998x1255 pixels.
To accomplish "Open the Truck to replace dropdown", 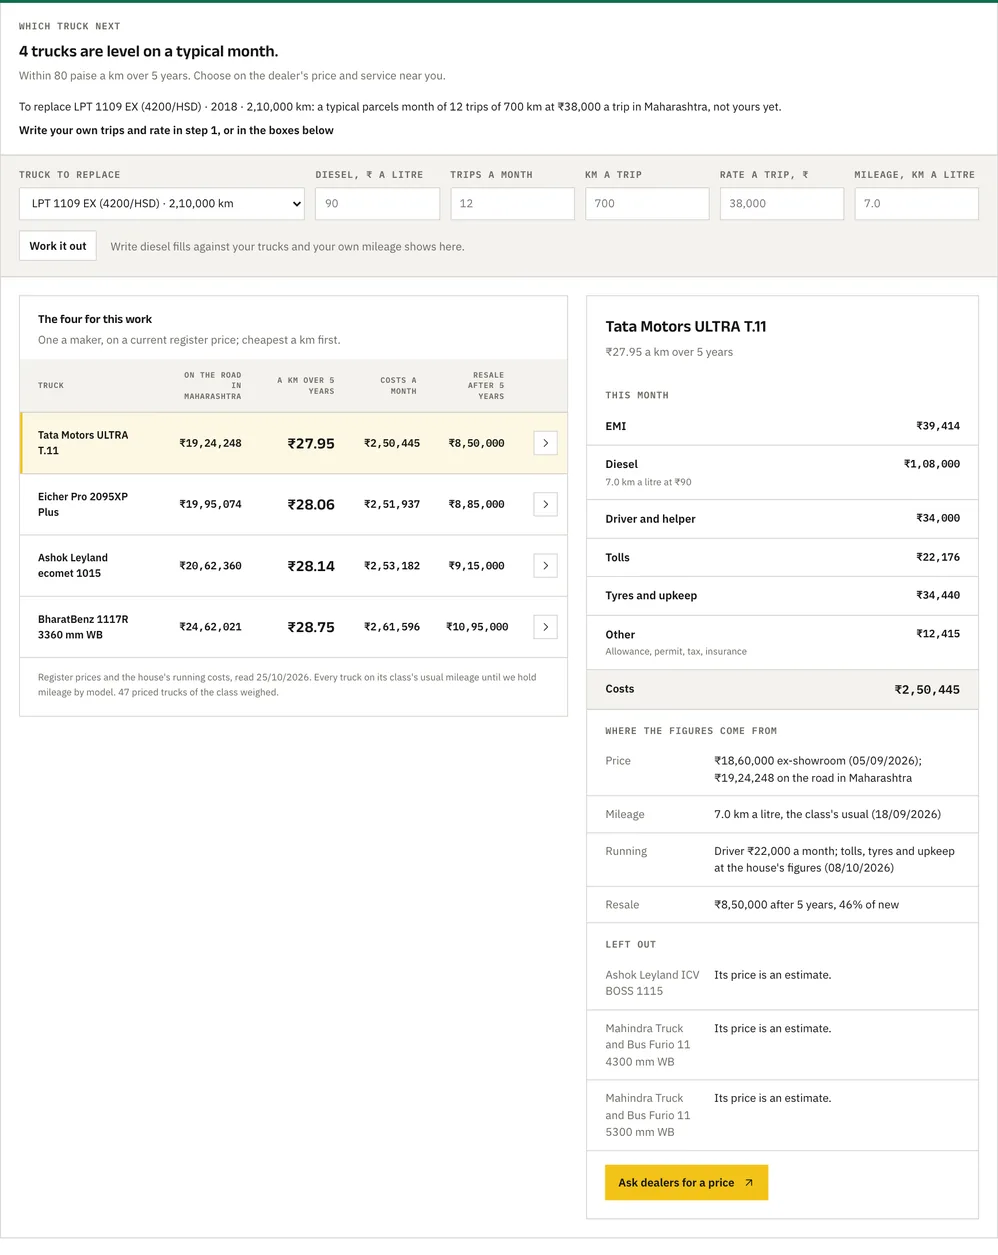I will (x=162, y=204).
